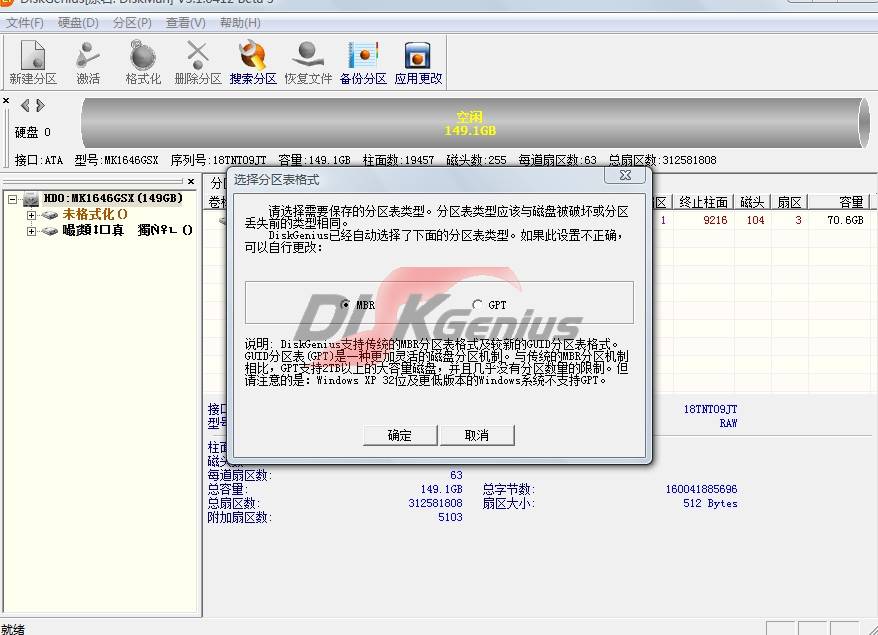
Task: Click the 扇区大小 label in the details pane
Action: [x=508, y=503]
